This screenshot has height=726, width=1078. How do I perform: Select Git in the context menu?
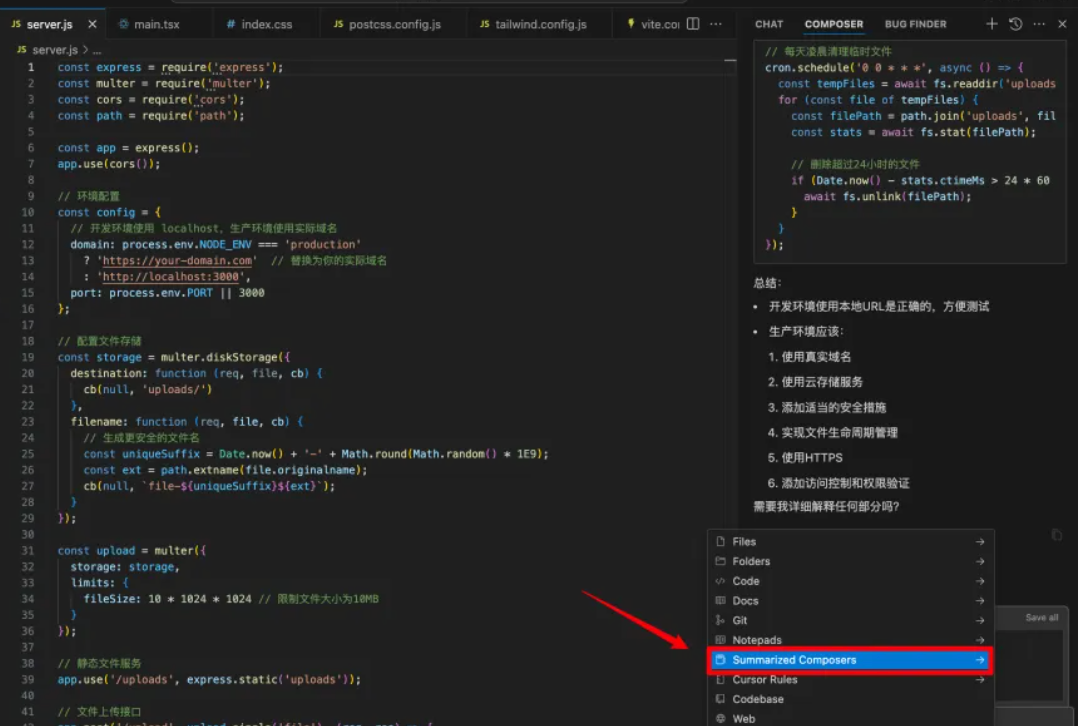[850, 620]
